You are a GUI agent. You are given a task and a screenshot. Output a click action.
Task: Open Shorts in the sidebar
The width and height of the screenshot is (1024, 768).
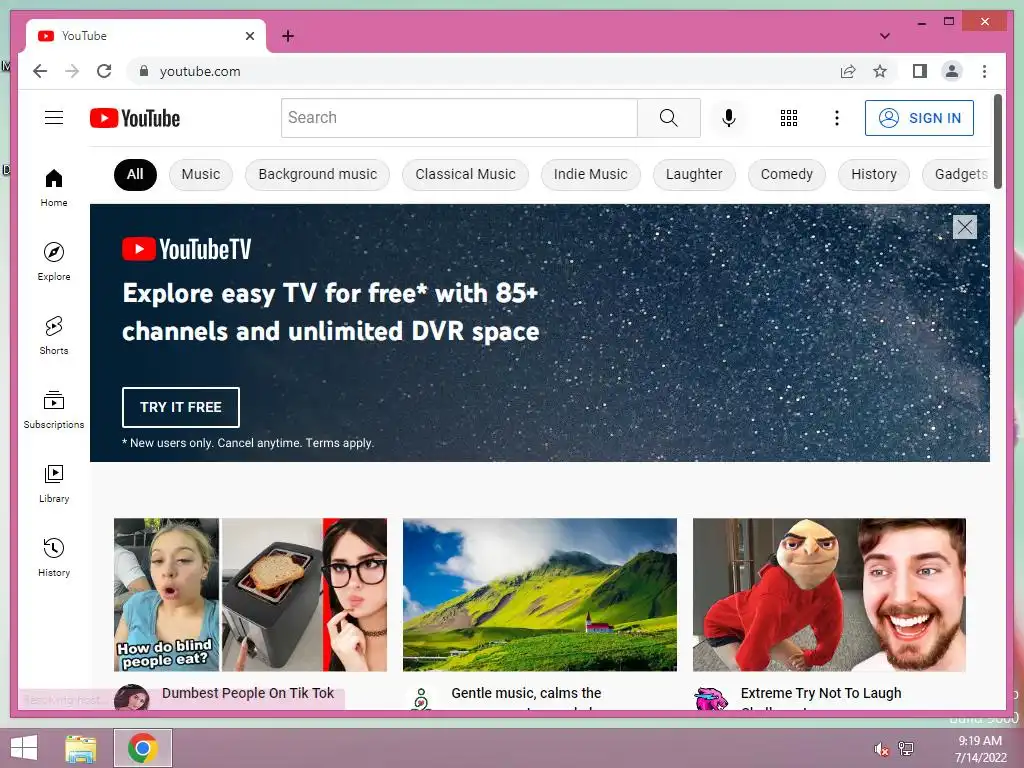(54, 336)
